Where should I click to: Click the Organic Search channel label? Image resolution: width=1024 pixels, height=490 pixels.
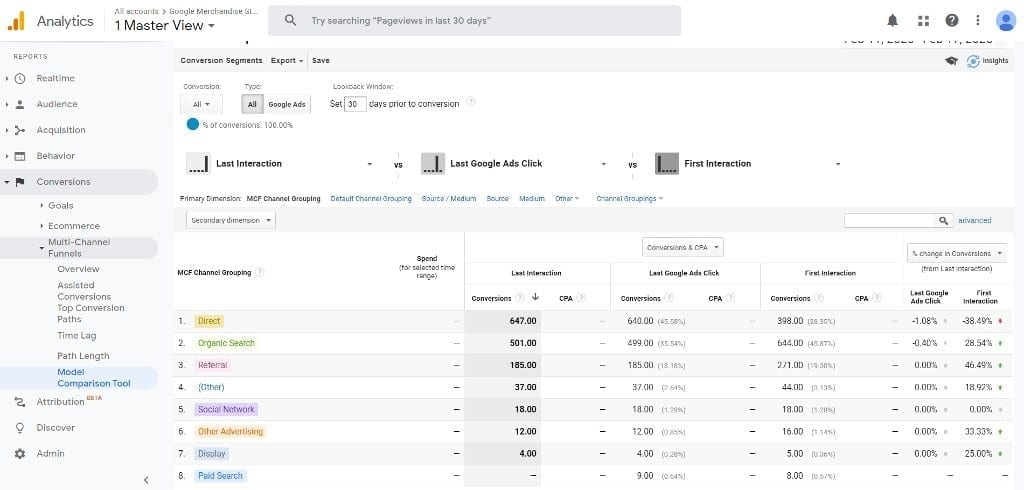point(226,343)
